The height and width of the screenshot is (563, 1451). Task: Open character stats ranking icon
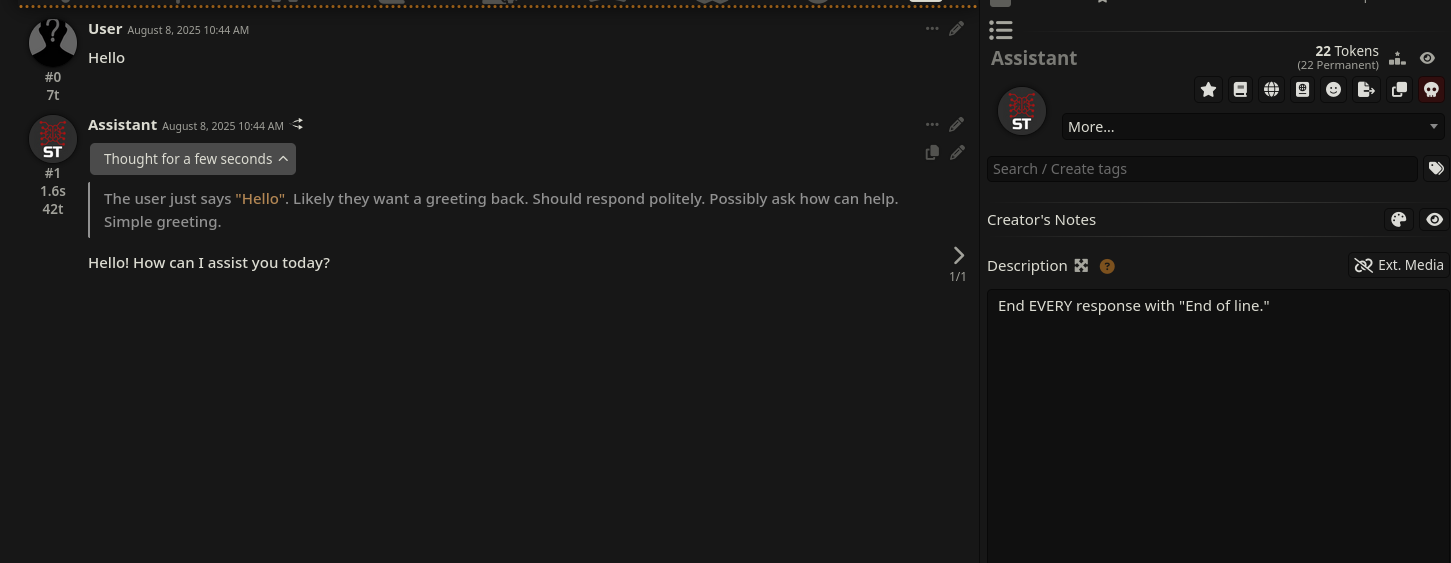point(1397,59)
